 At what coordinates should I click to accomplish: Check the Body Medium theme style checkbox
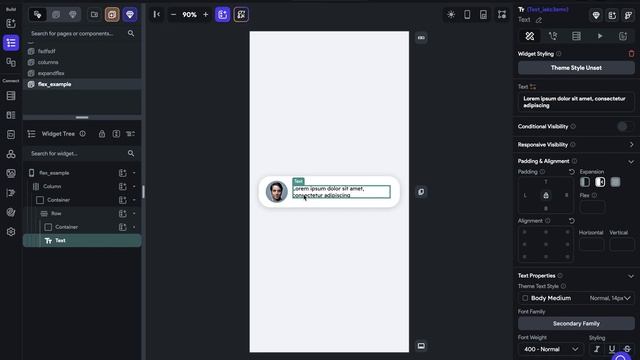[x=525, y=298]
